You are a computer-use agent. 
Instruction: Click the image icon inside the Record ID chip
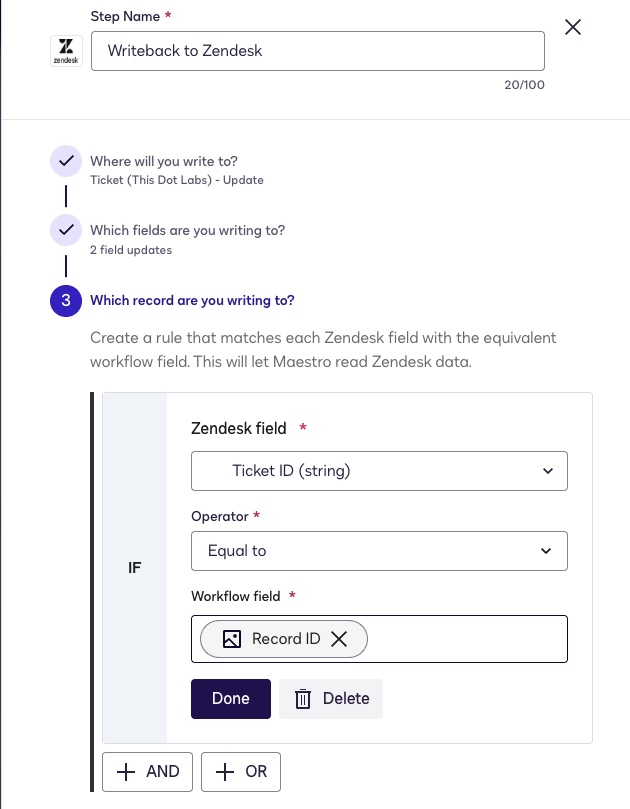click(232, 638)
